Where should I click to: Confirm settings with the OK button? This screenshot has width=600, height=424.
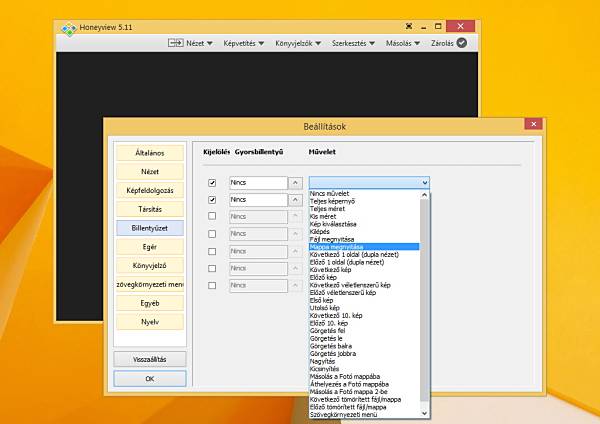point(150,378)
